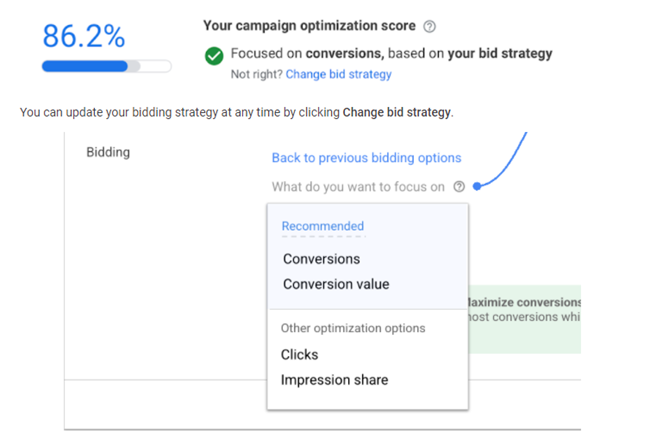Go back to previous bidding options
The height and width of the screenshot is (440, 650).
click(366, 158)
